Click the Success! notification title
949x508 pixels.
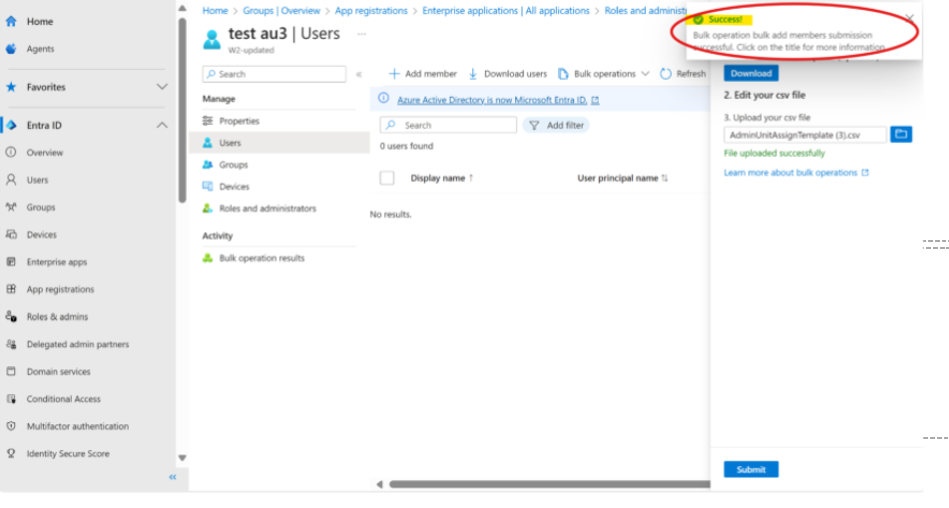(x=725, y=19)
